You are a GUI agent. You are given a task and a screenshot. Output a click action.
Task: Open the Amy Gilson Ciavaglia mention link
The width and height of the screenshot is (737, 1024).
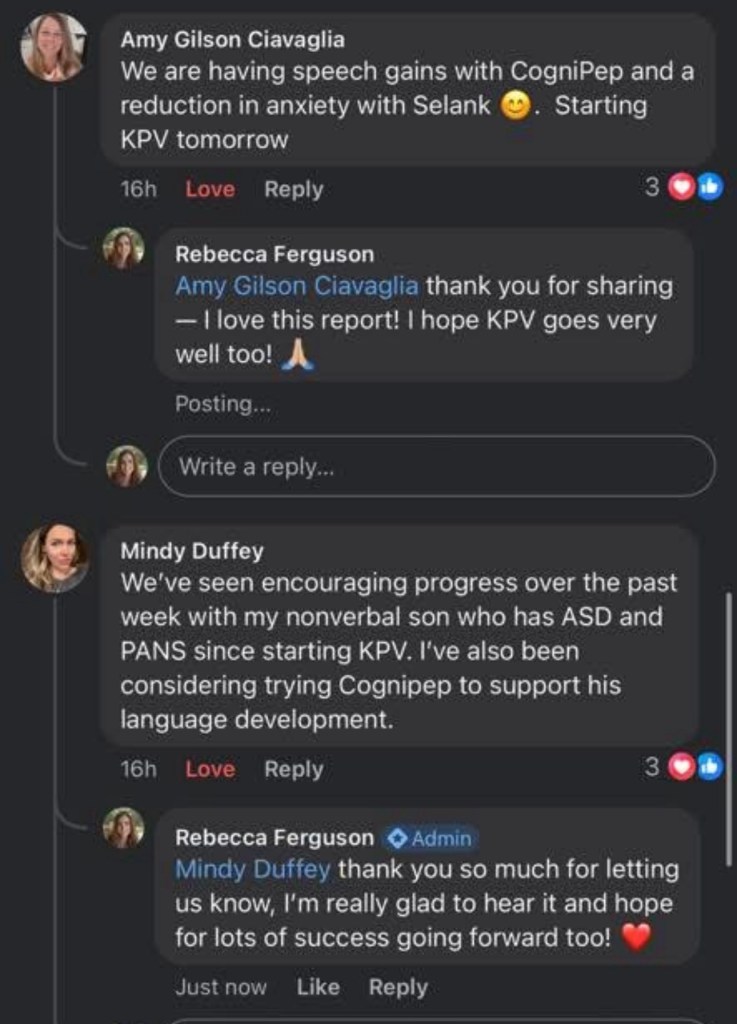(296, 286)
